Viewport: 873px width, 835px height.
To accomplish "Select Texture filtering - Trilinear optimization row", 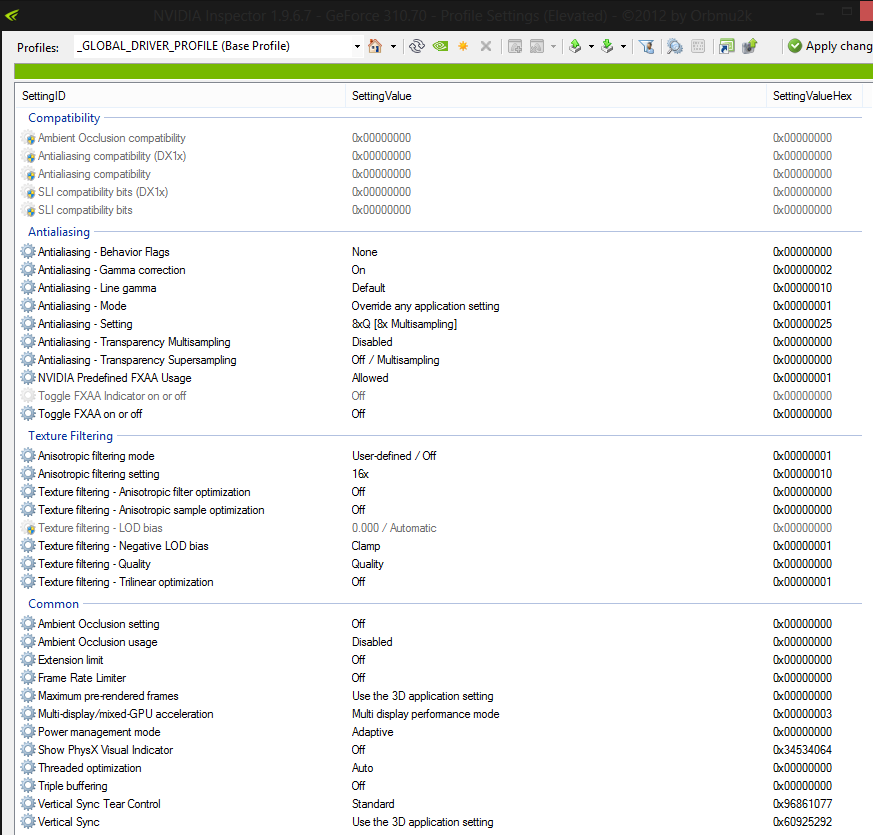I will (x=440, y=582).
